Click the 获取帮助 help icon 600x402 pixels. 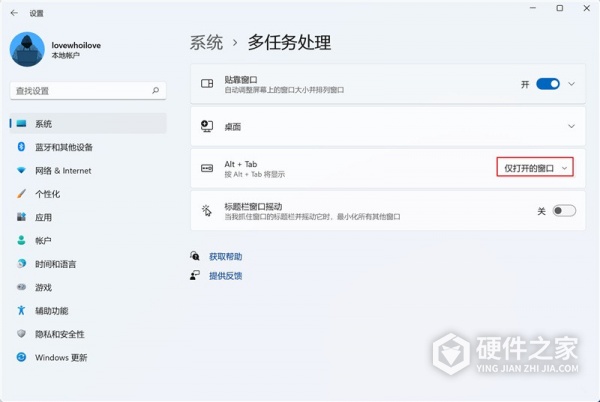tap(195, 256)
